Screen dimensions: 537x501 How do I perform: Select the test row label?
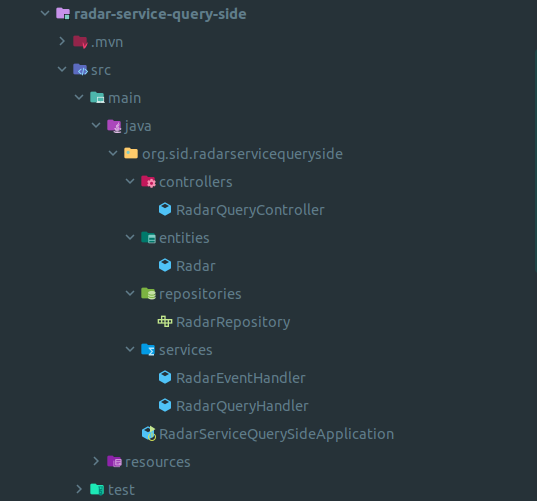click(122, 490)
